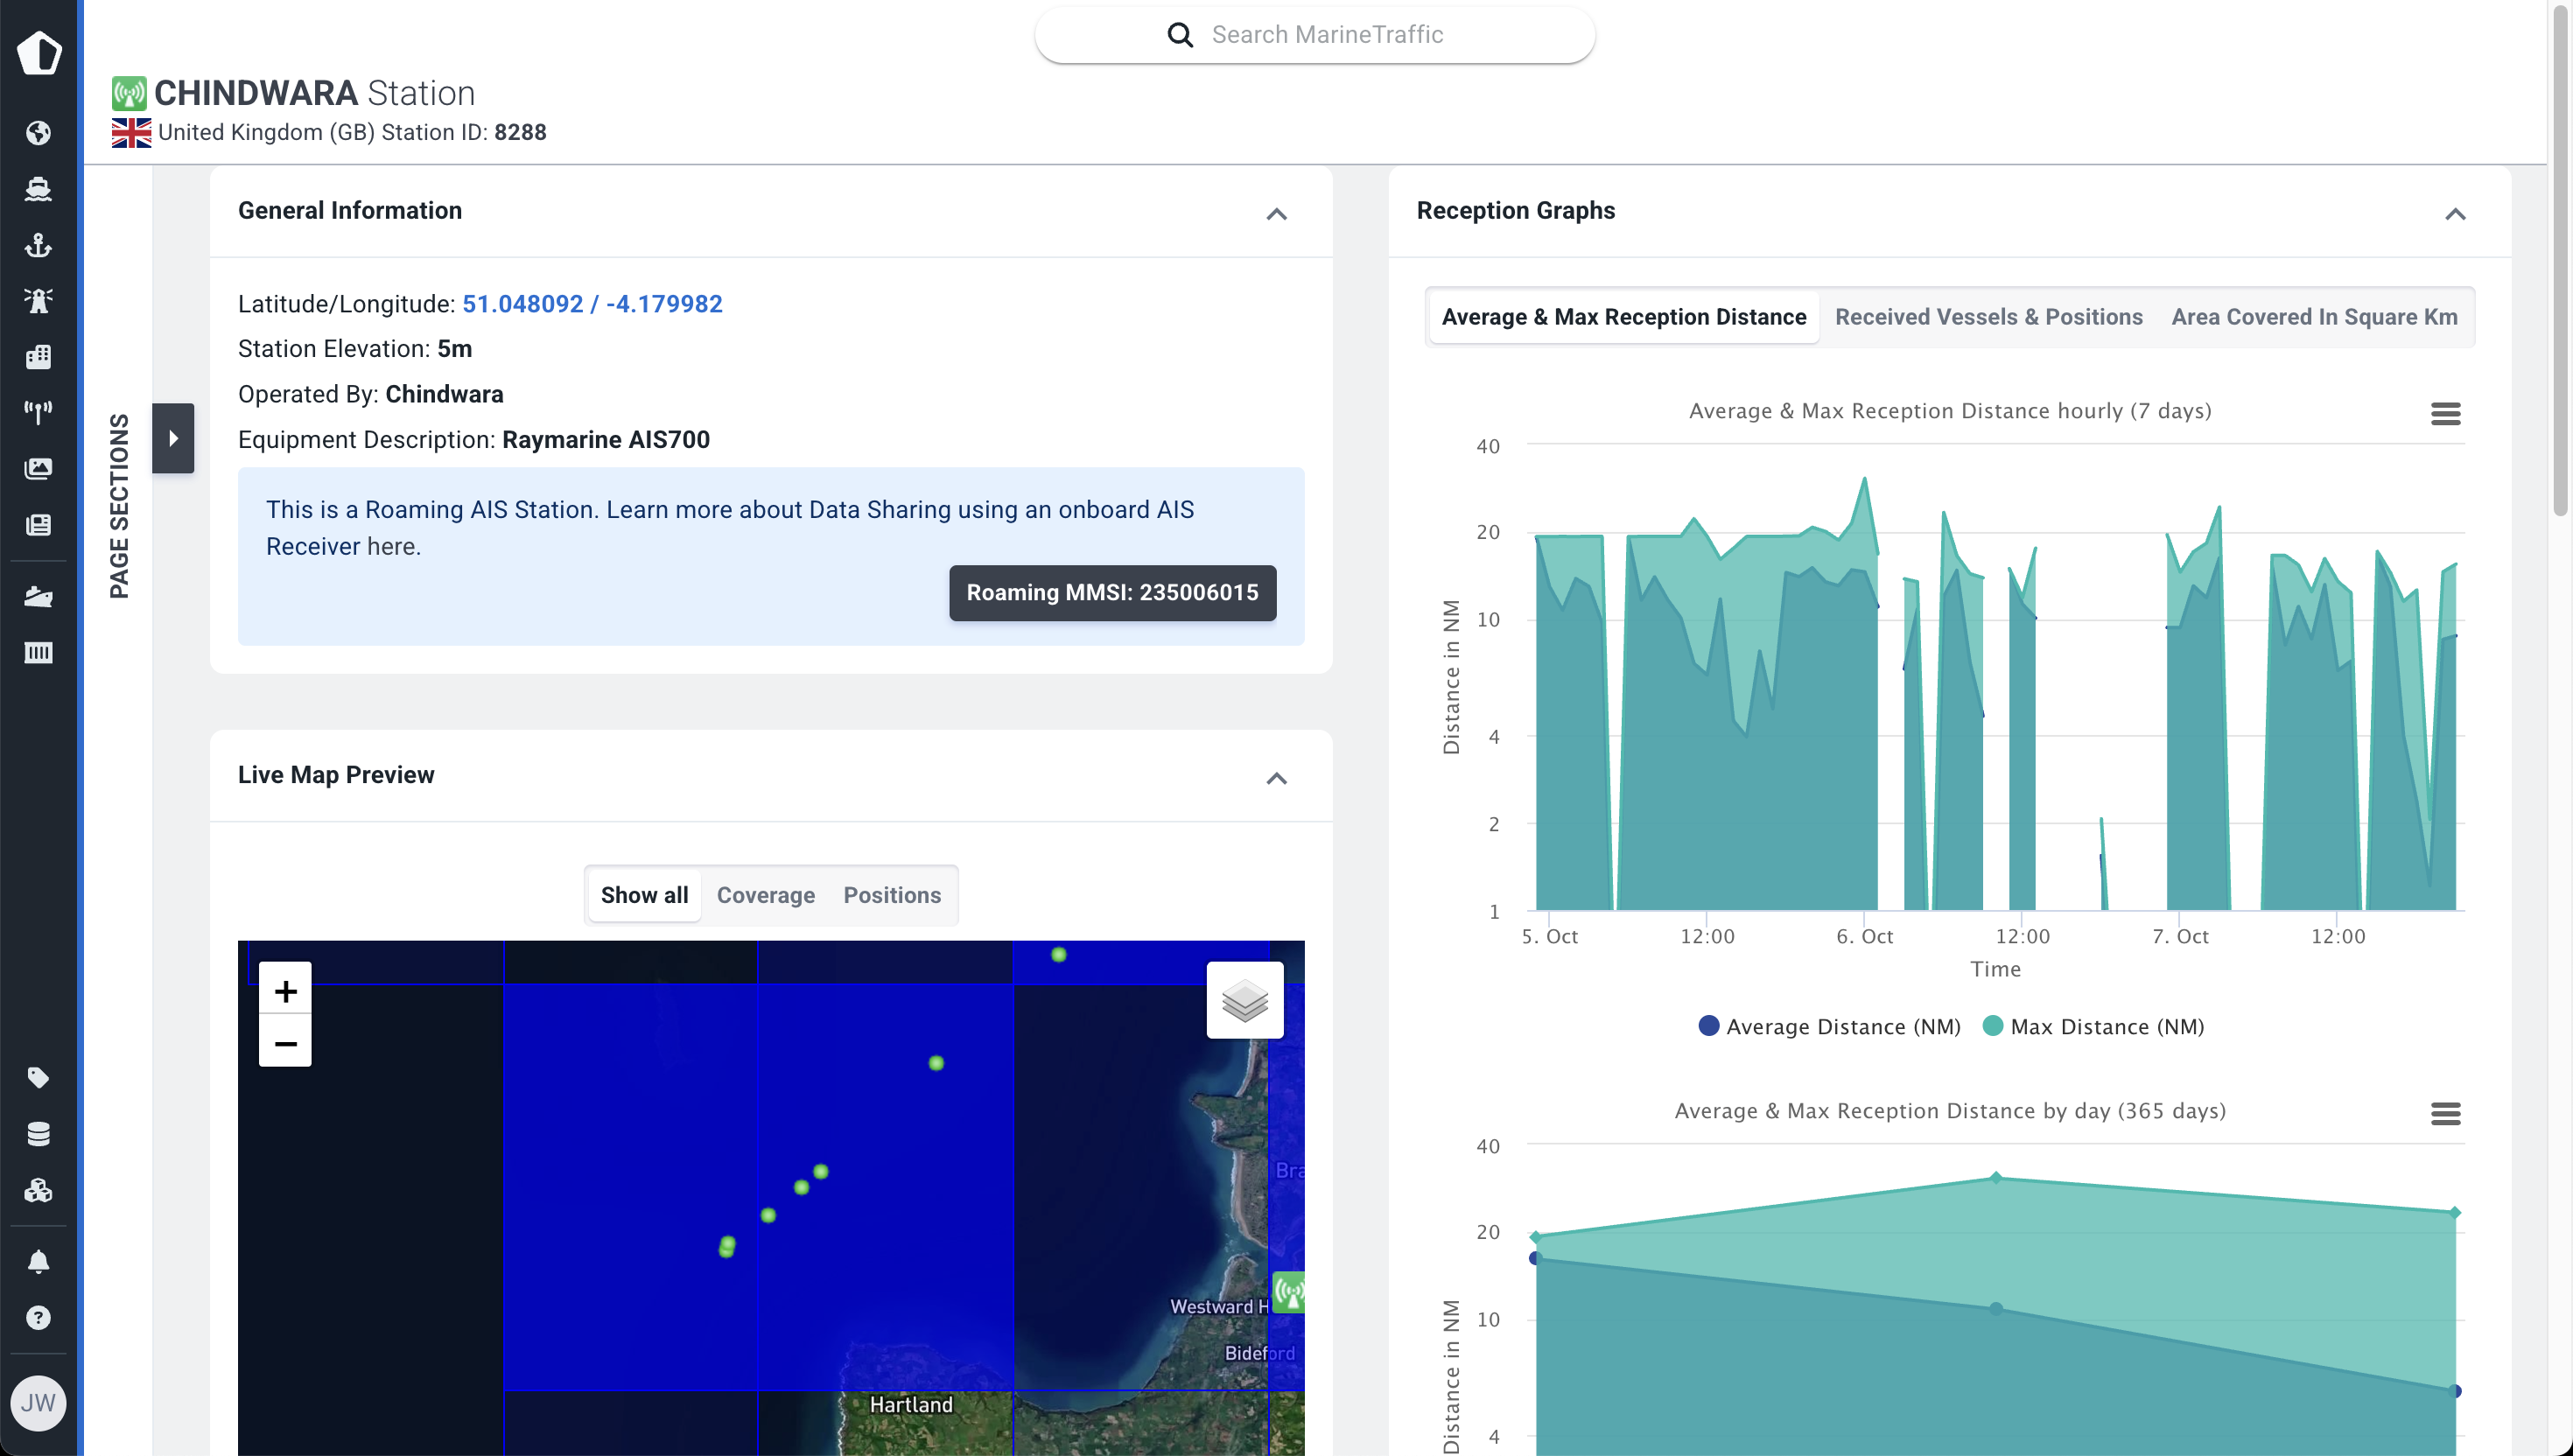Open the ports anchor sidebar icon
This screenshot has height=1456, width=2573.
pos(38,245)
